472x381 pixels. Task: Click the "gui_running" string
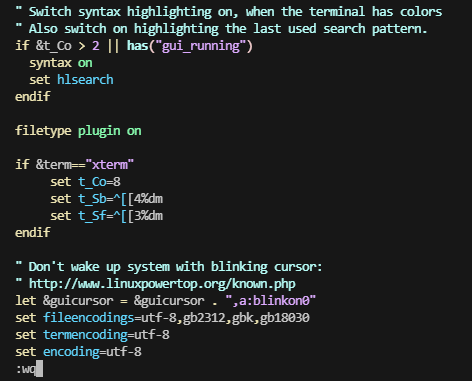(201, 46)
